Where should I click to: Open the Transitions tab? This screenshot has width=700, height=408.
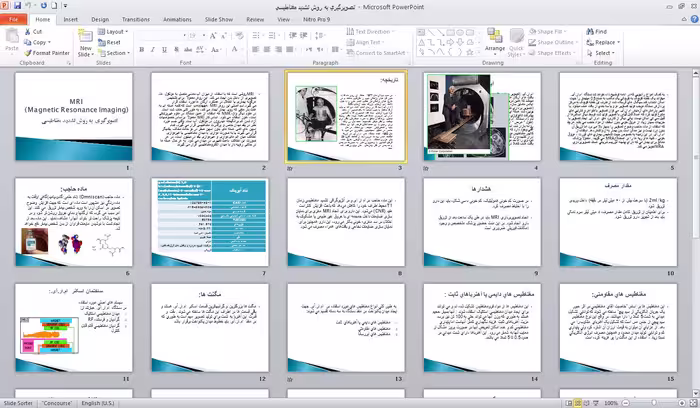(136, 20)
